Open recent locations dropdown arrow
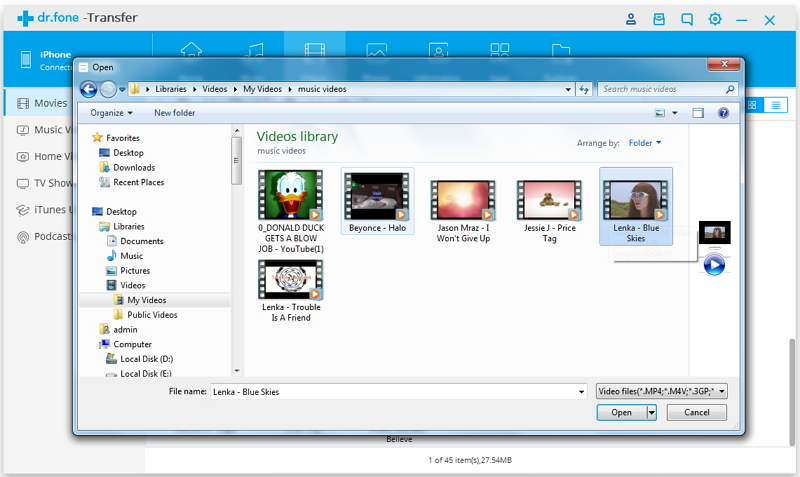 (x=122, y=89)
